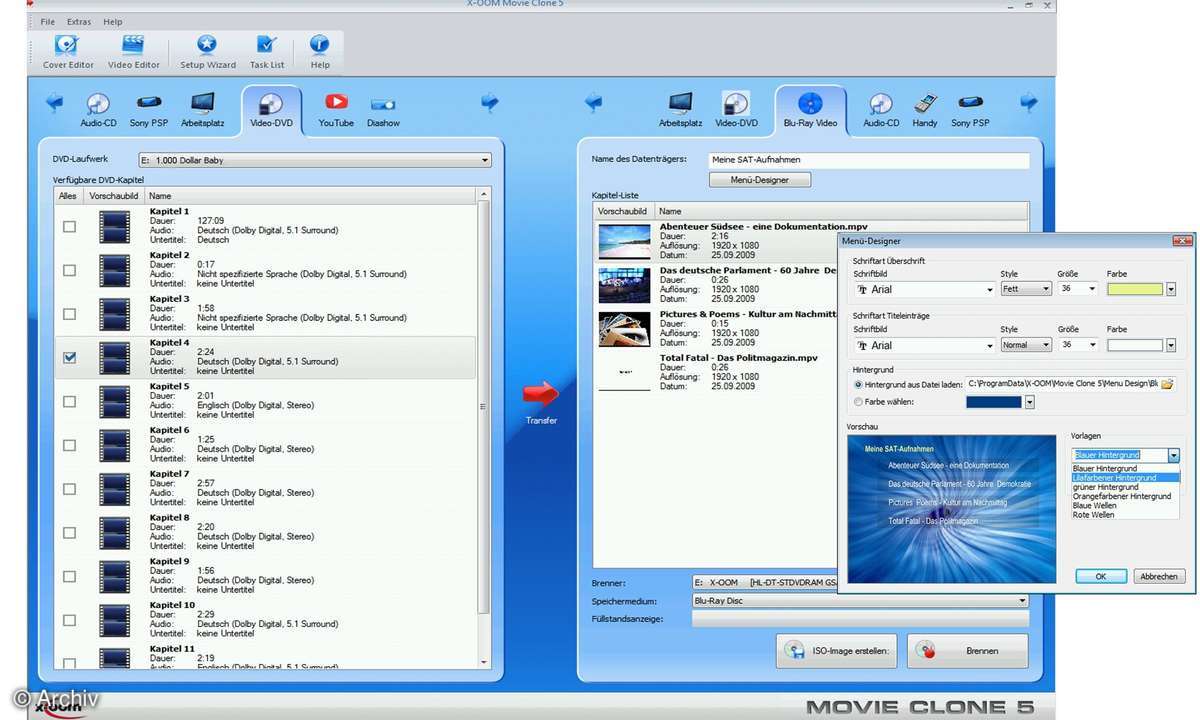
Task: Uncheck the Kapitel 4 checkbox
Action: (69, 358)
